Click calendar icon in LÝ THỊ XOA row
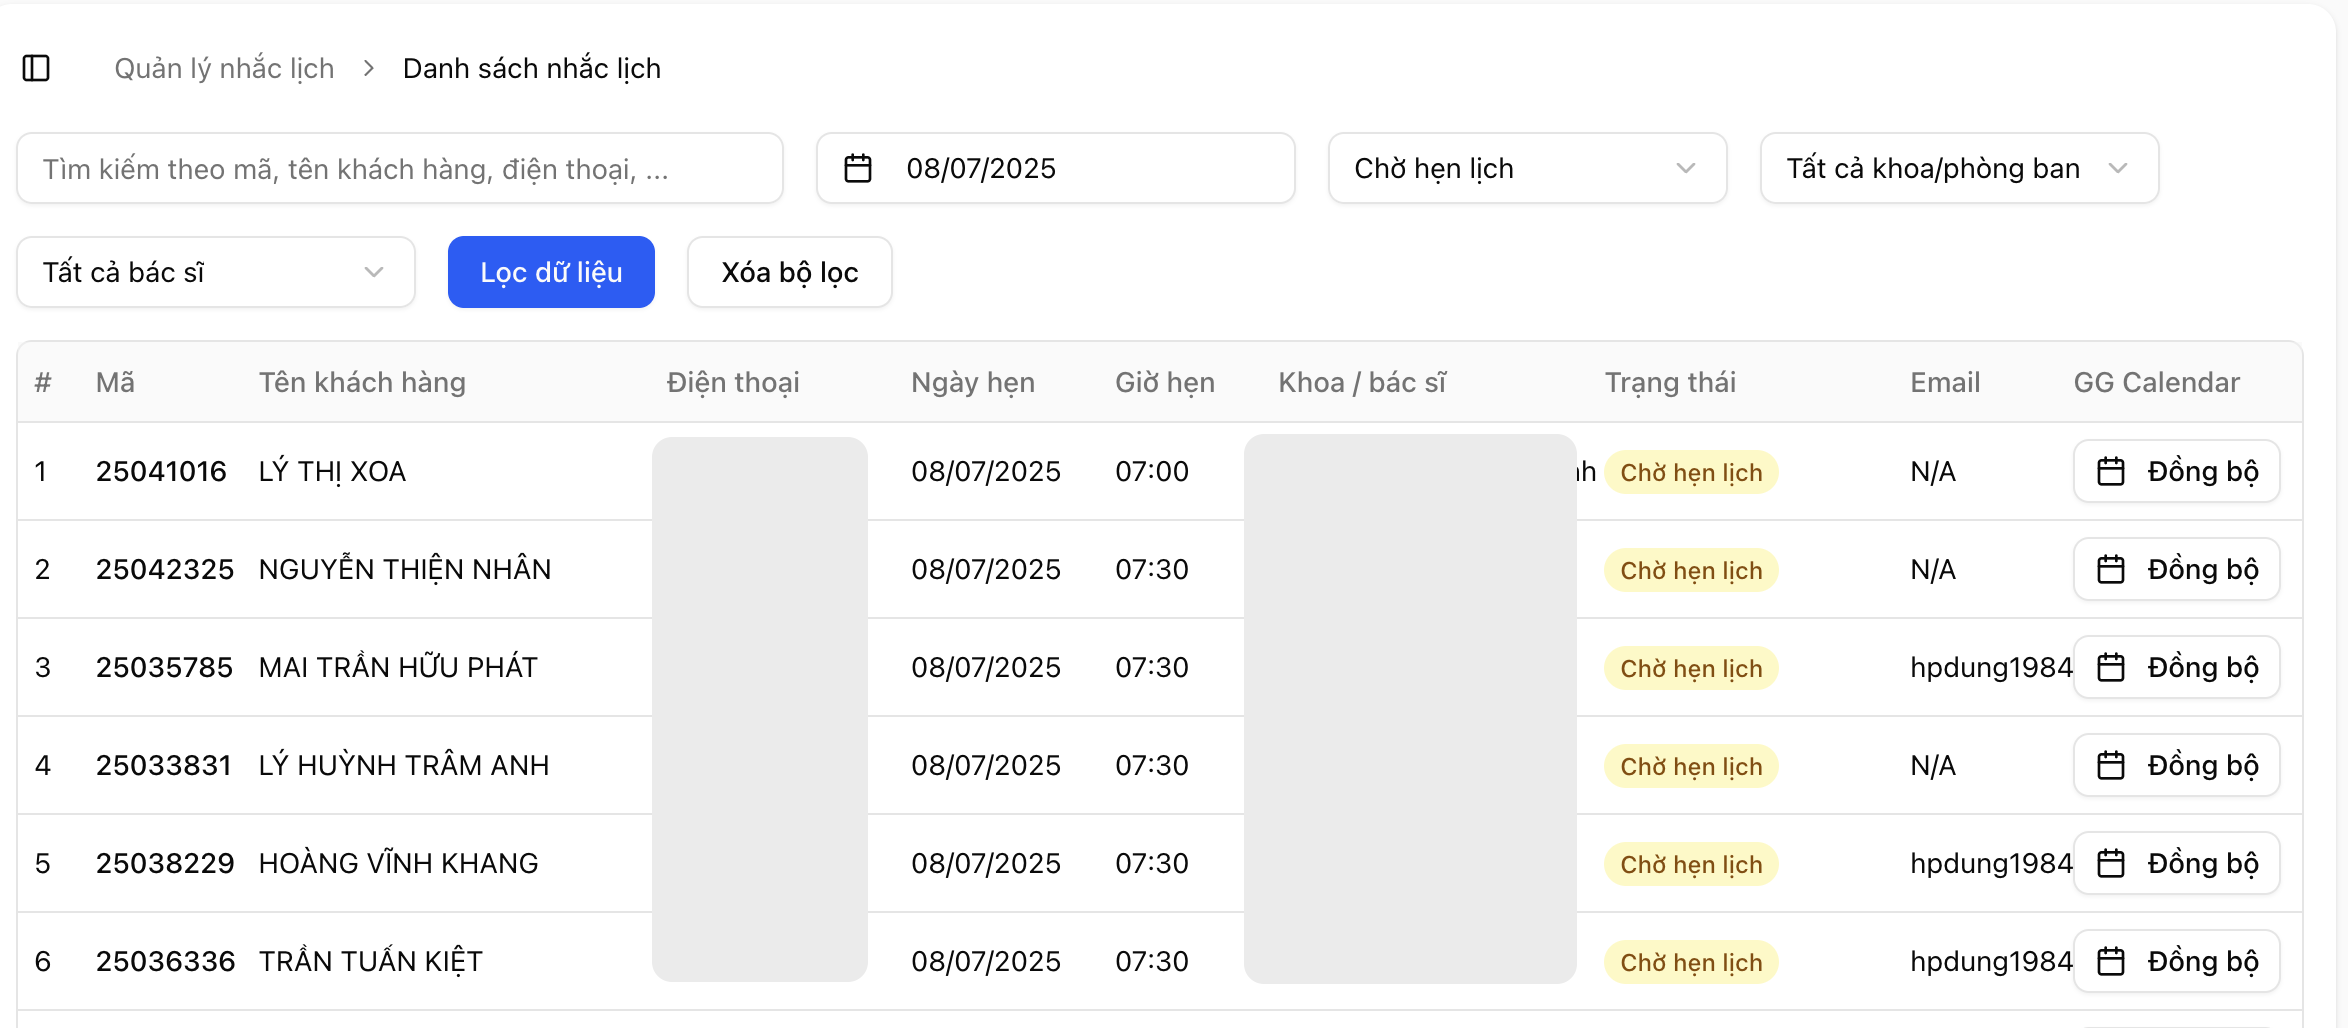The image size is (2348, 1028). 2111,471
